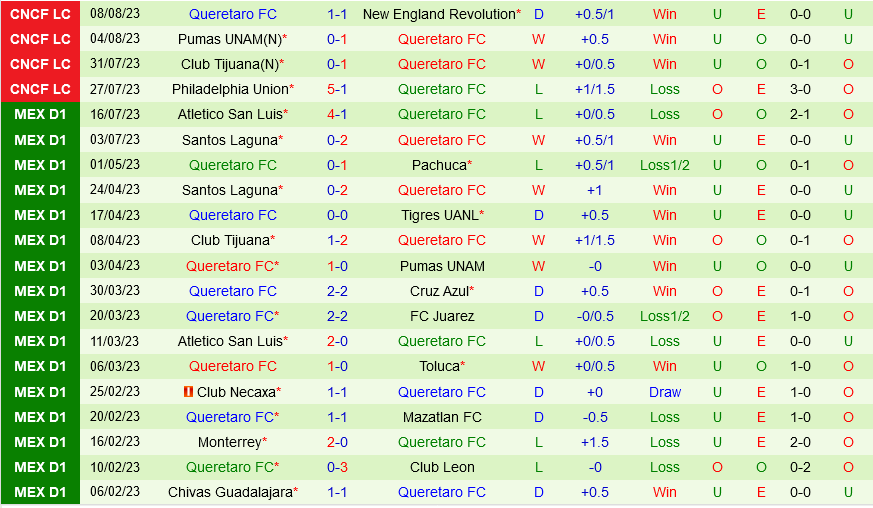
Task: Click the CNCF LC badge dated 08/08/23
Action: [x=41, y=14]
